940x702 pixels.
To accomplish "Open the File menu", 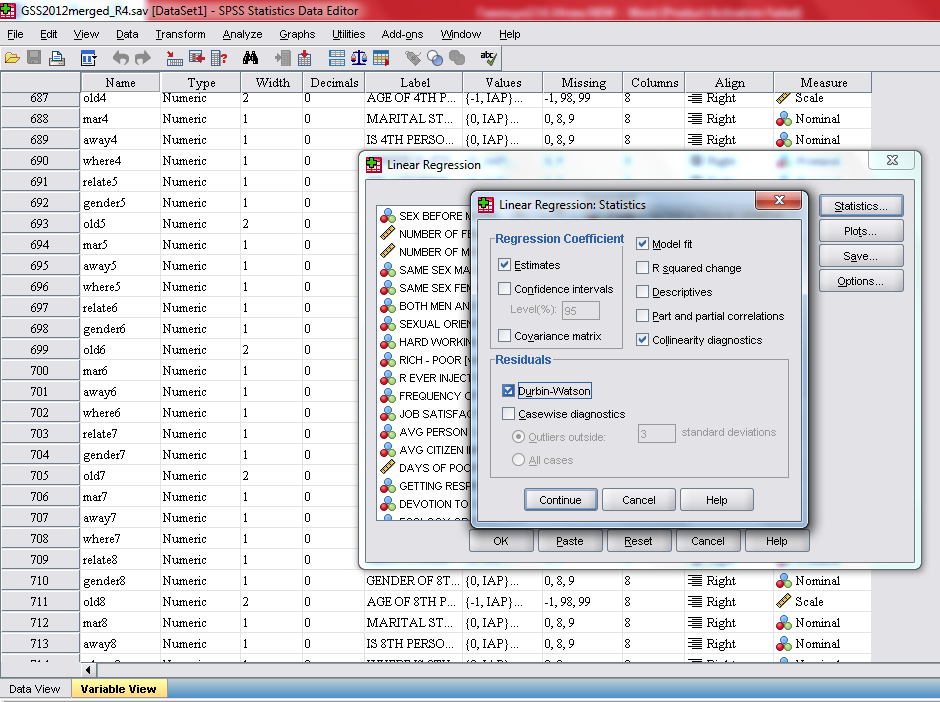I will (x=15, y=34).
